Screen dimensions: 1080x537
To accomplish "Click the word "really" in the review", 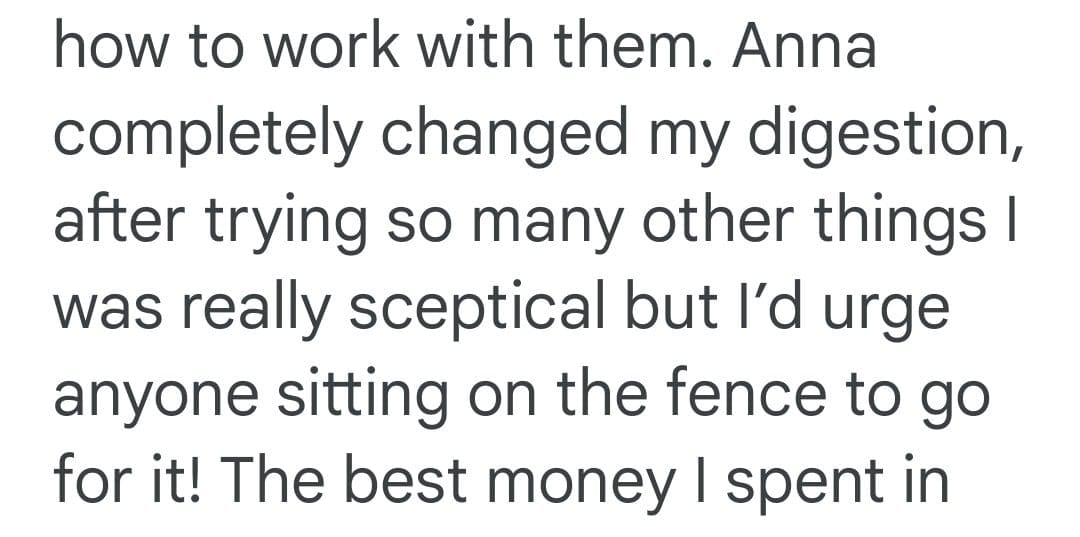I will coord(267,308).
